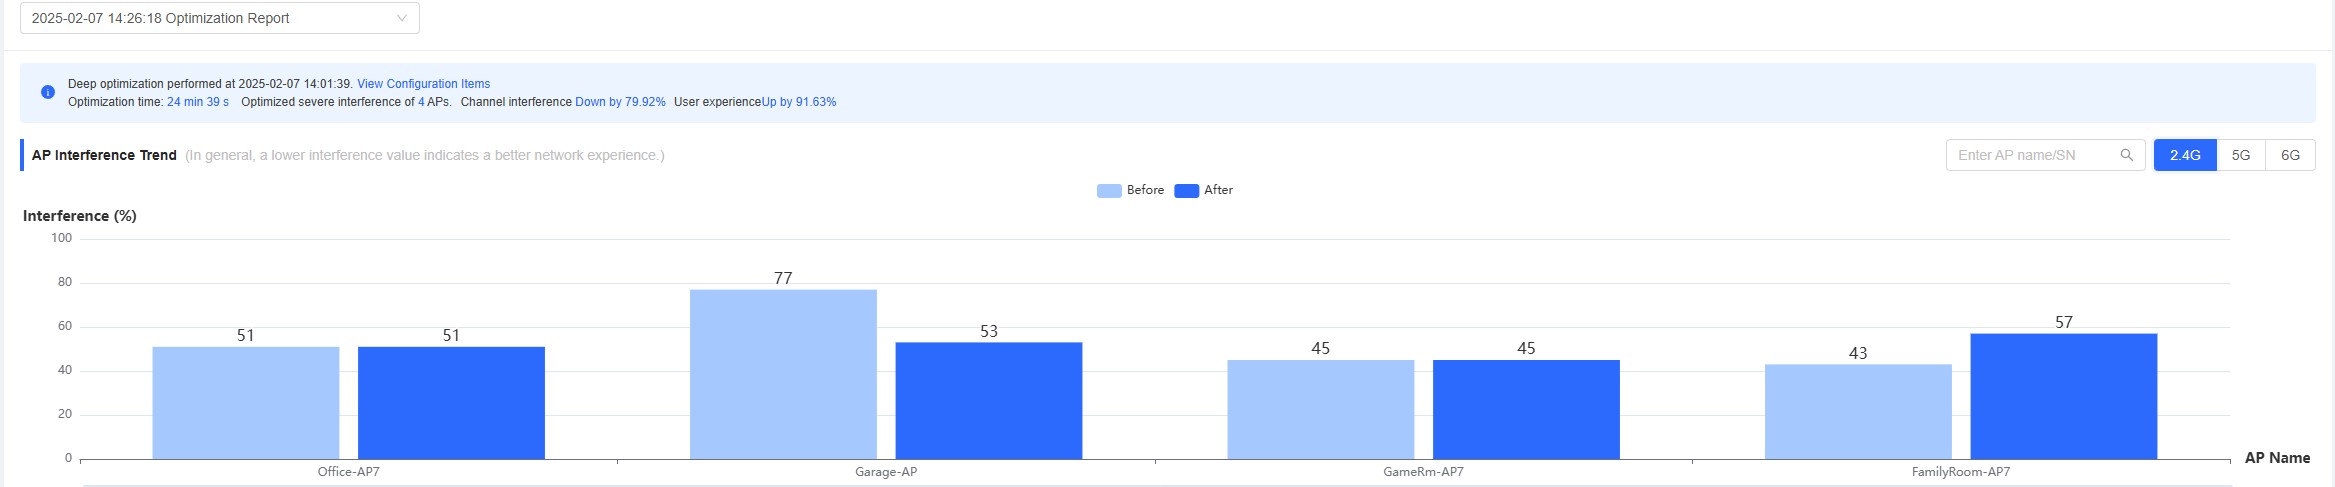This screenshot has width=2335, height=487.
Task: Click Up by 91.63% user experience text
Action: tap(799, 102)
